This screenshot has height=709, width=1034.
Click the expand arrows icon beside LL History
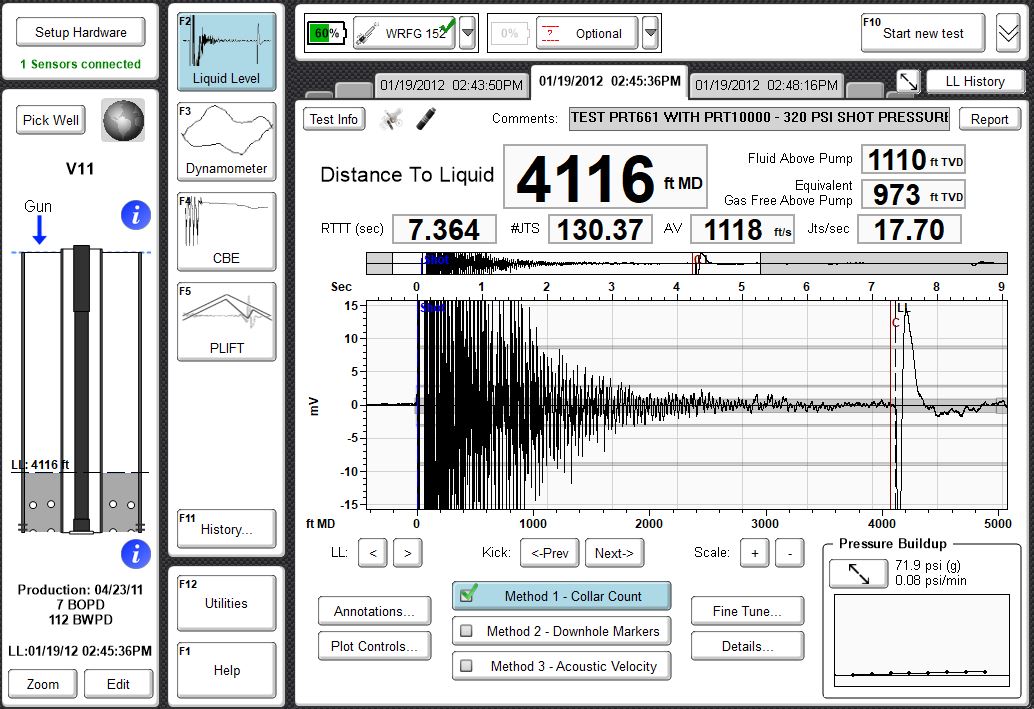[x=907, y=82]
